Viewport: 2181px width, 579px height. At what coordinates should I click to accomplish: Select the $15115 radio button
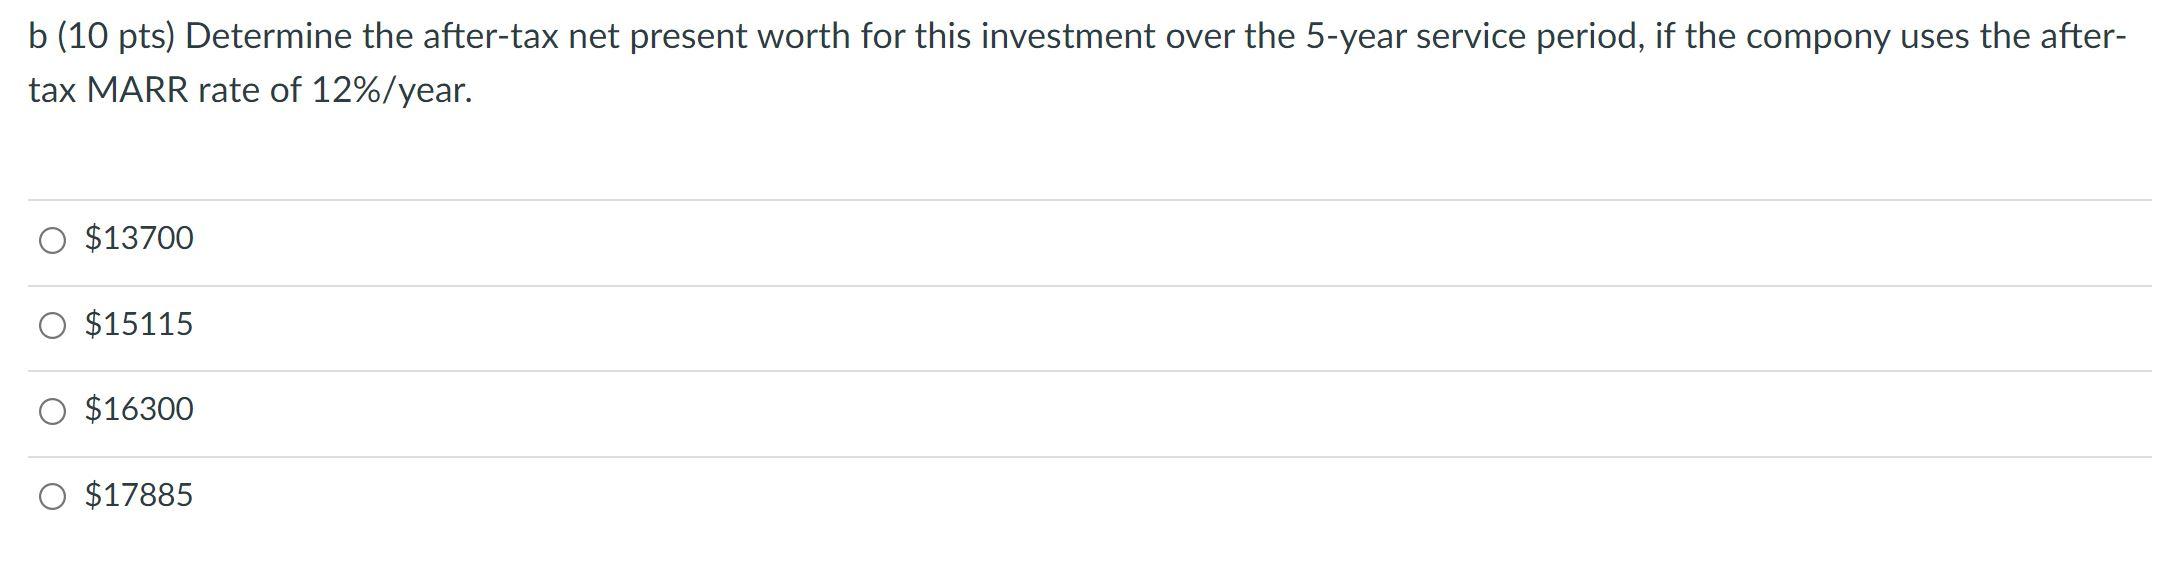[53, 326]
